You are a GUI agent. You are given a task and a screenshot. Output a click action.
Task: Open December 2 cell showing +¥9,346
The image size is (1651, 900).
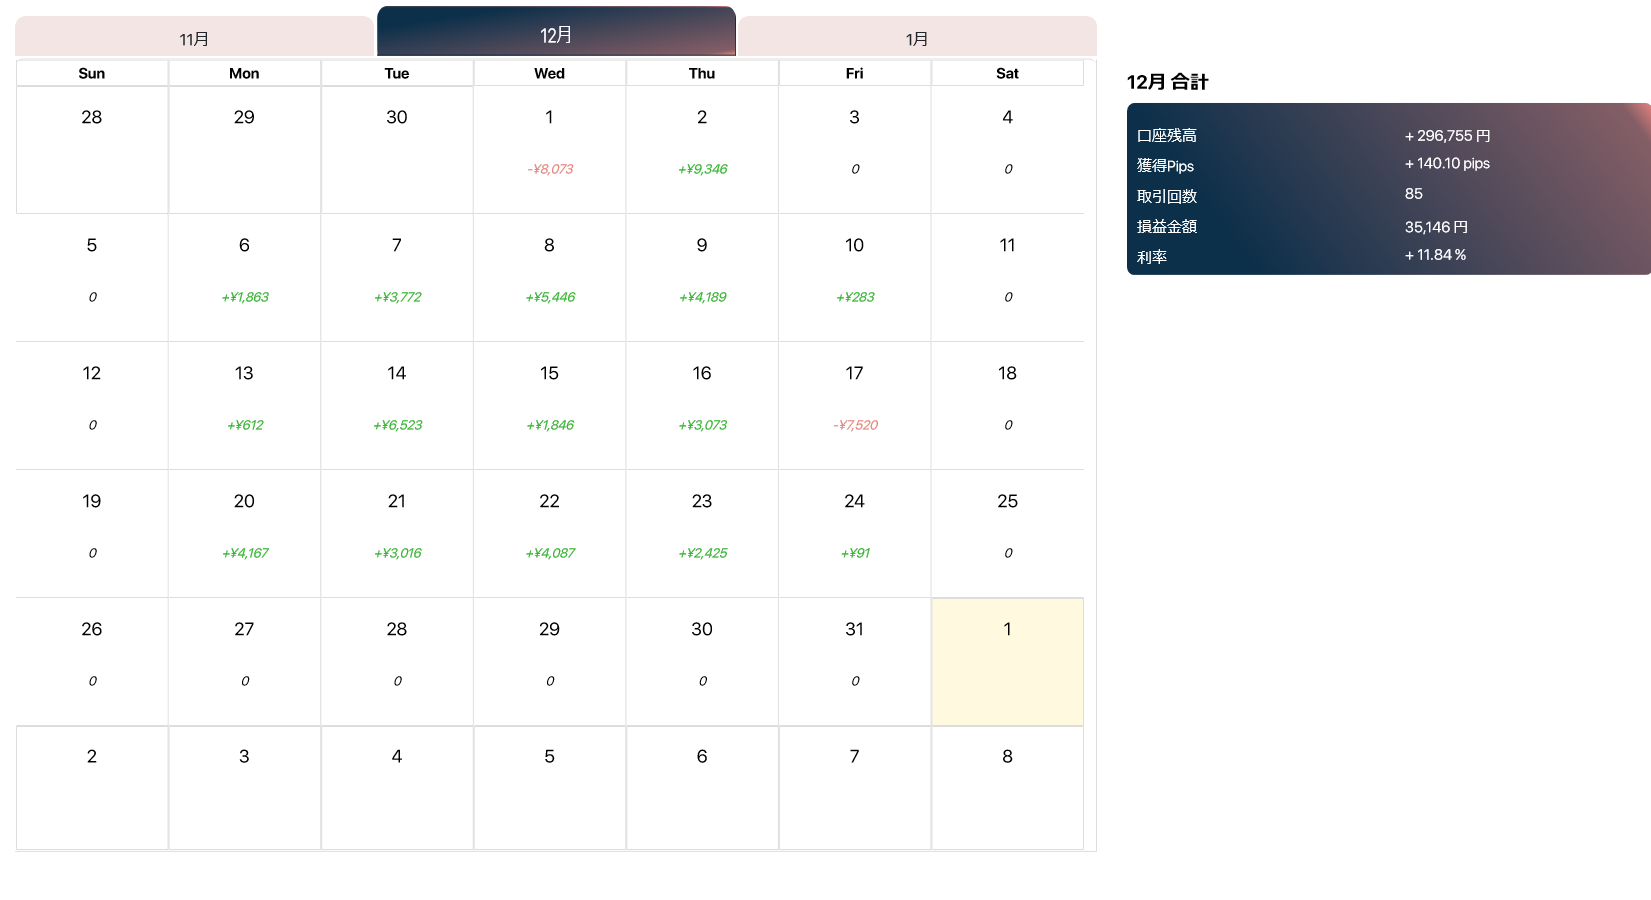point(702,150)
